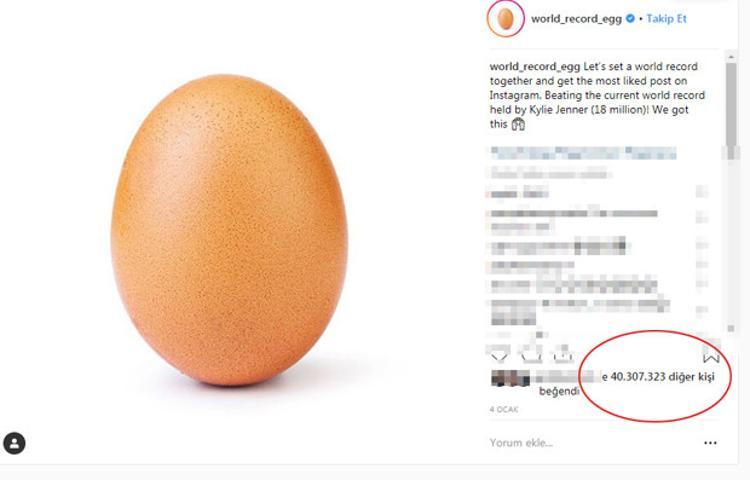Like the post with the heart icon
Image resolution: width=750 pixels, height=480 pixels.
(x=499, y=354)
